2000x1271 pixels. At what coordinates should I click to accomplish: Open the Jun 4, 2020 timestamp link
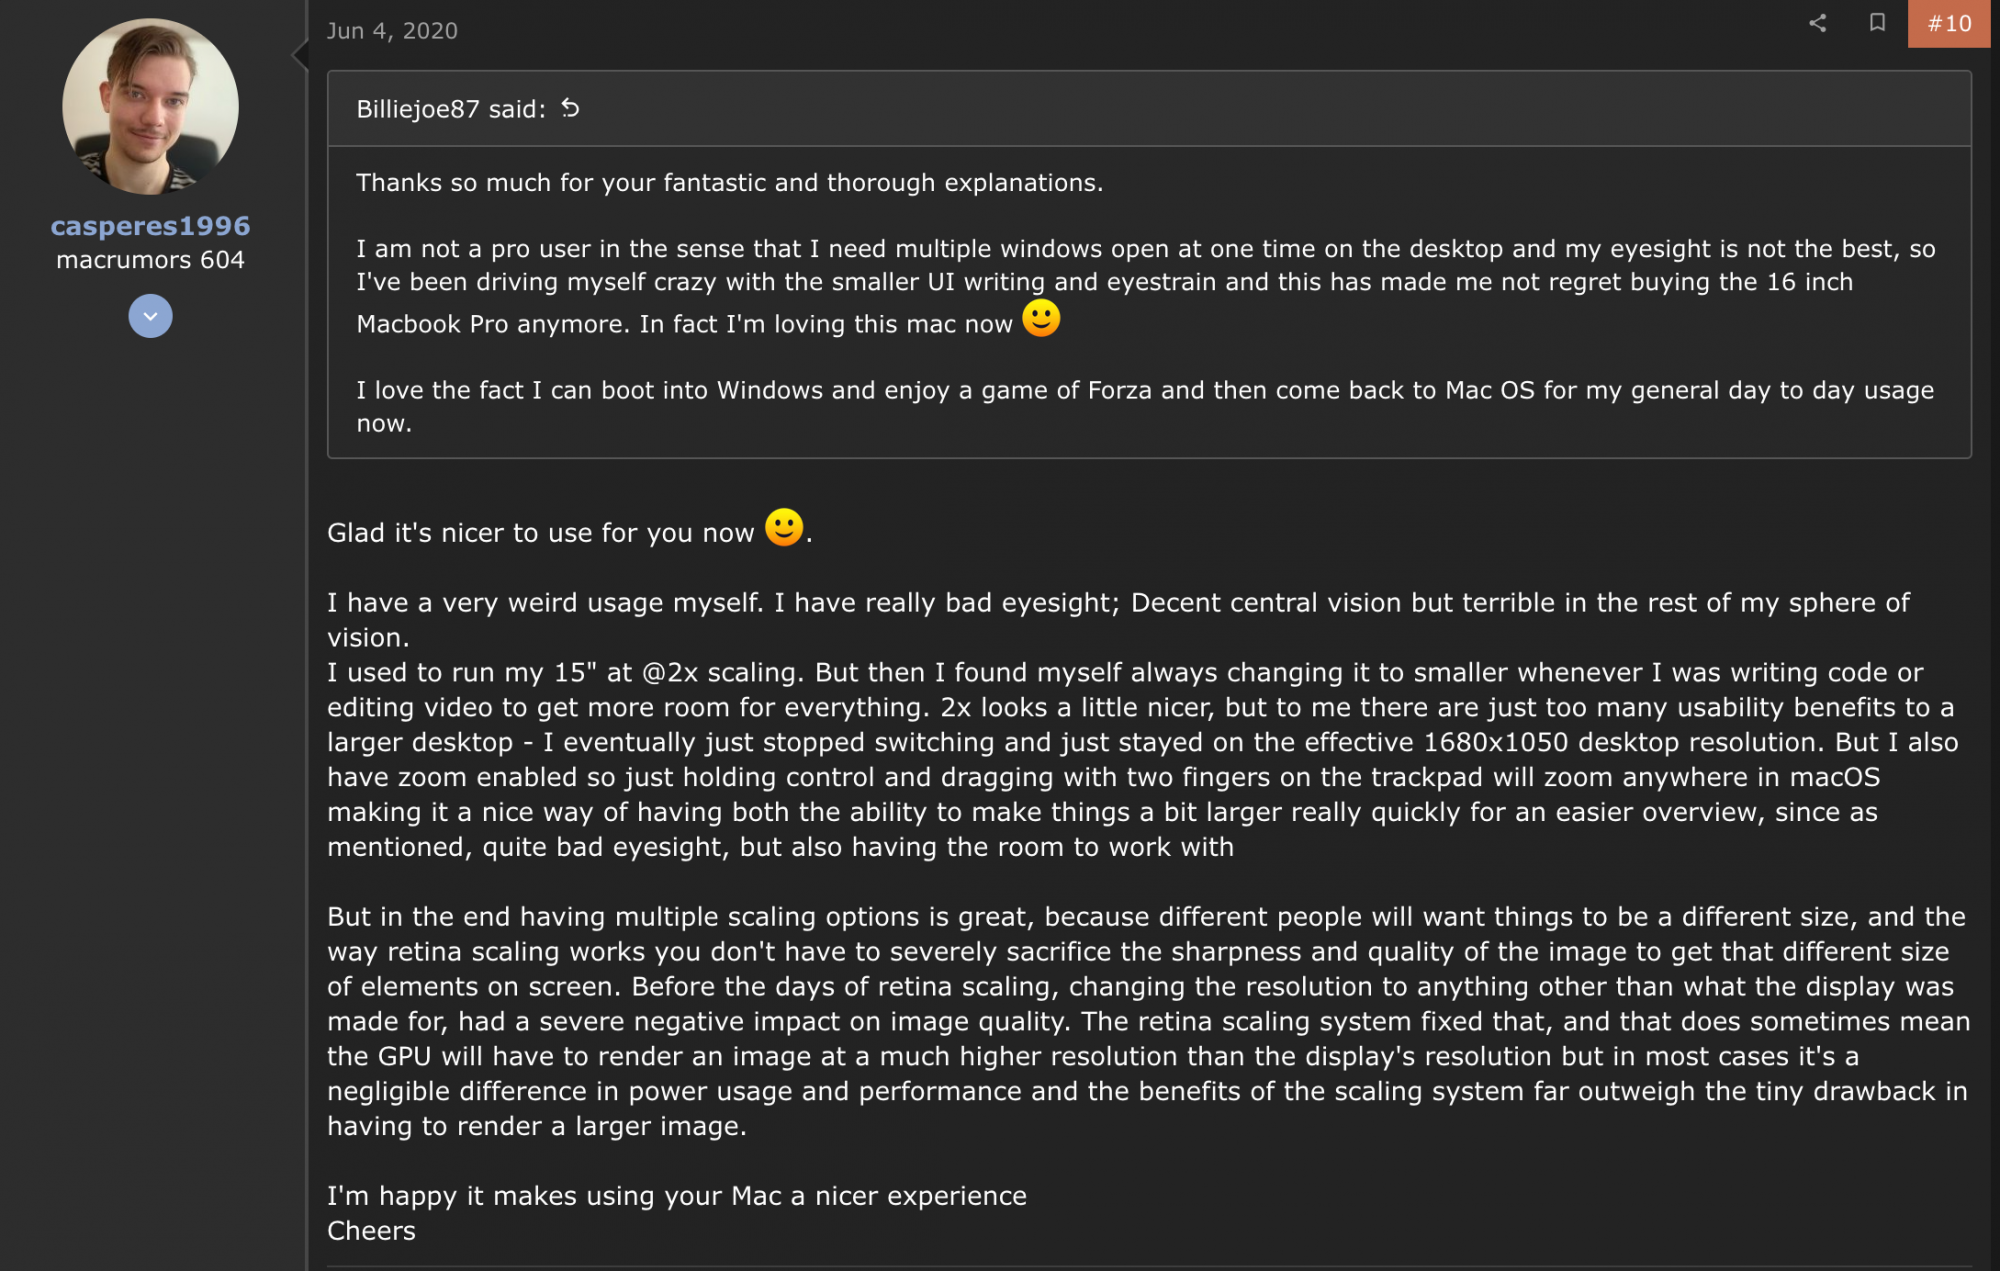tap(392, 31)
